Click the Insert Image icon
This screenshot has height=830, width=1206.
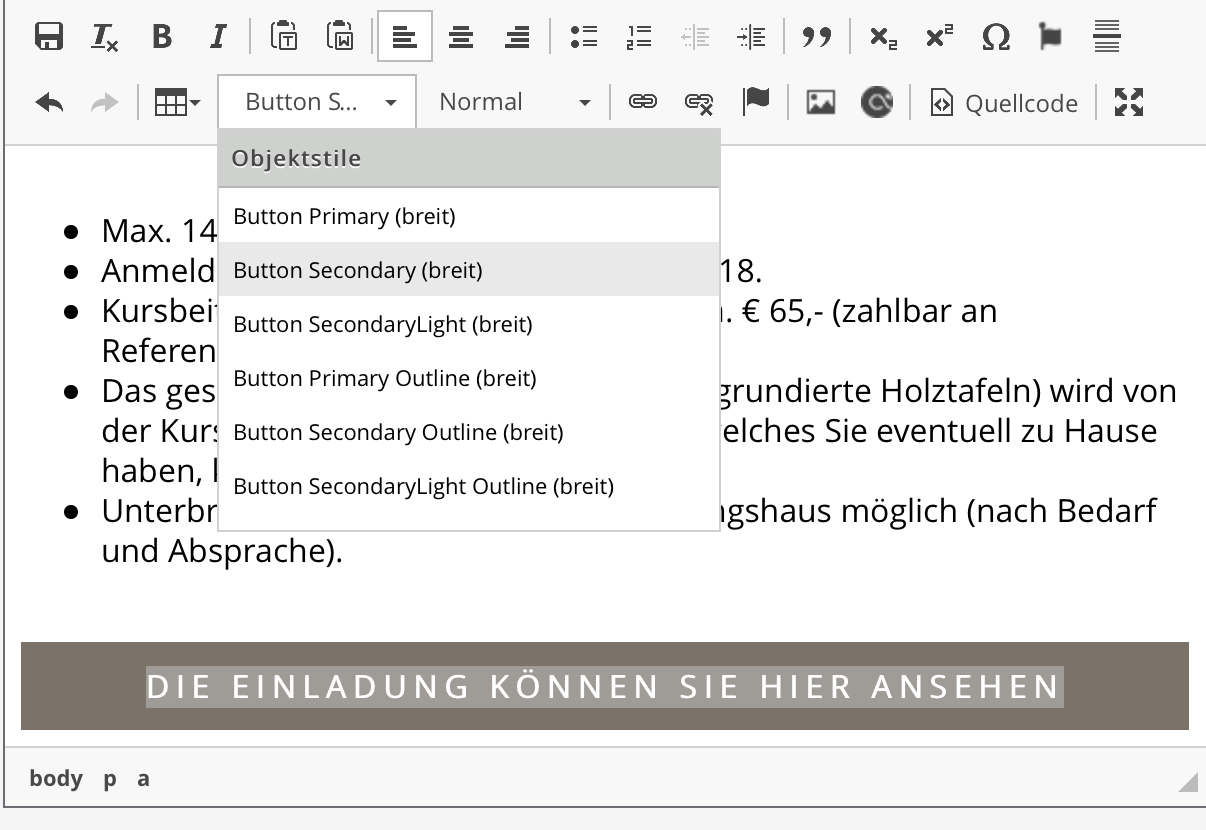(820, 102)
